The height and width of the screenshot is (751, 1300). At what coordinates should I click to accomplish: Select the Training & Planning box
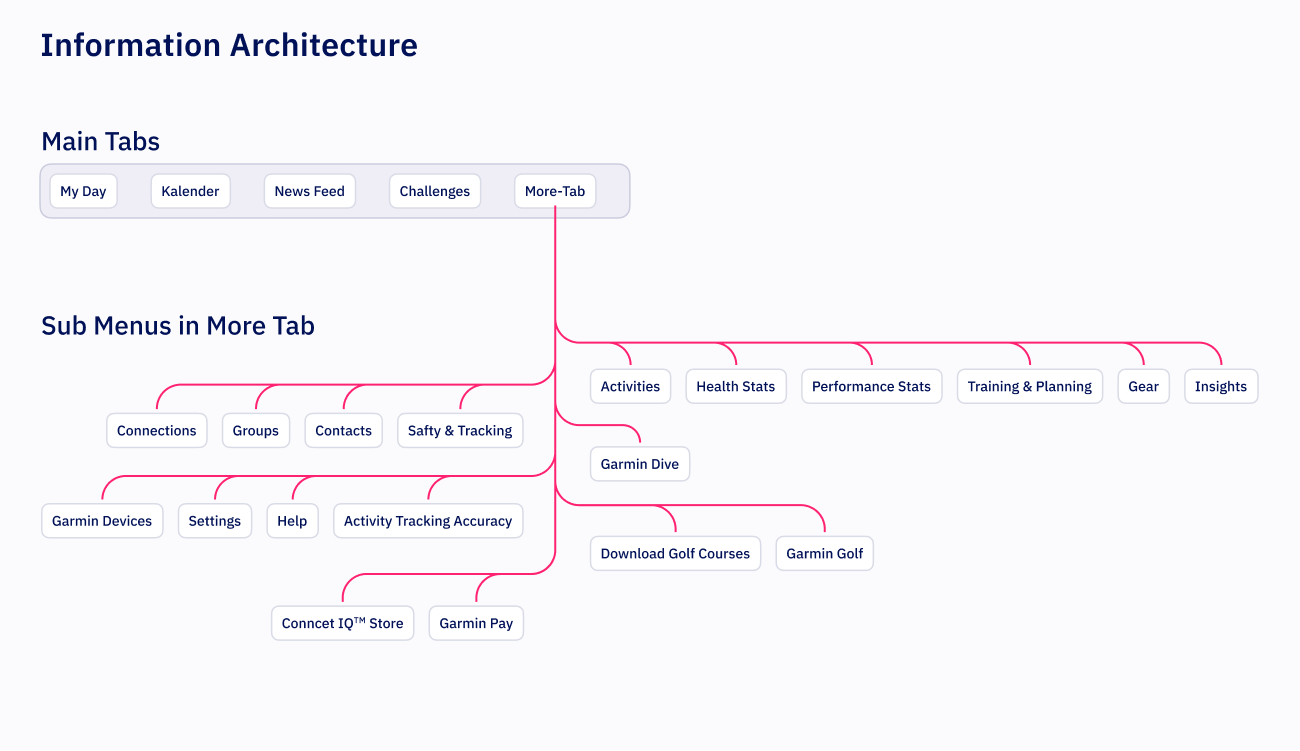[1029, 387]
